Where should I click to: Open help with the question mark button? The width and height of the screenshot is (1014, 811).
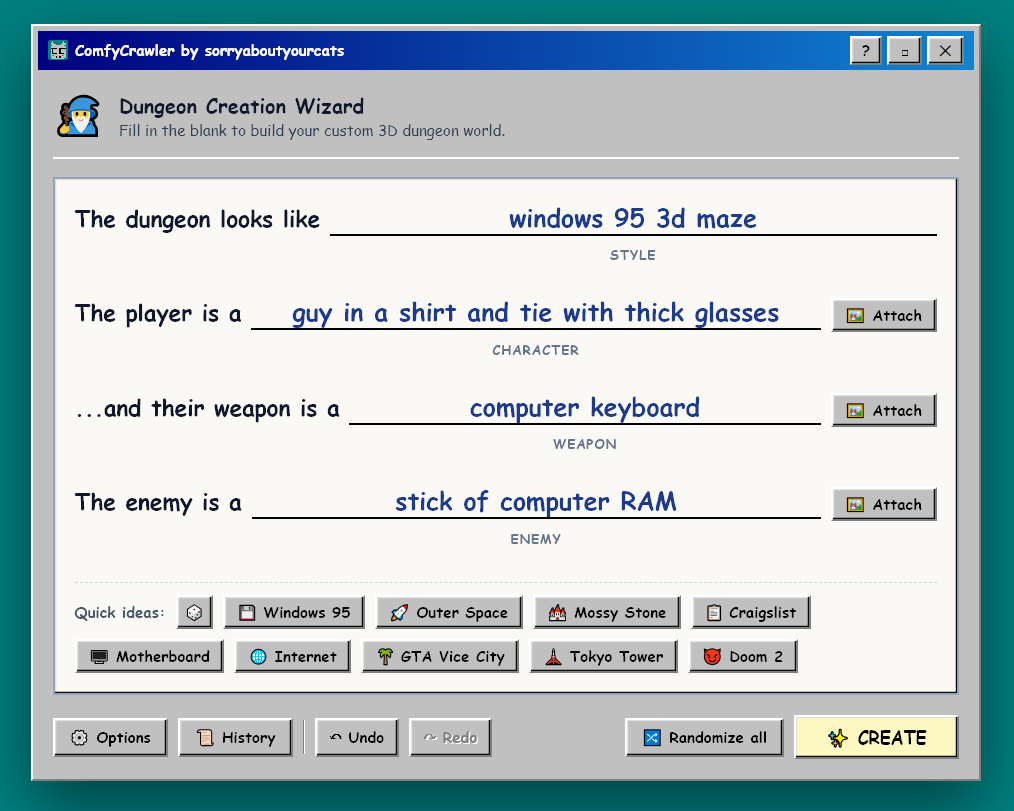click(865, 50)
